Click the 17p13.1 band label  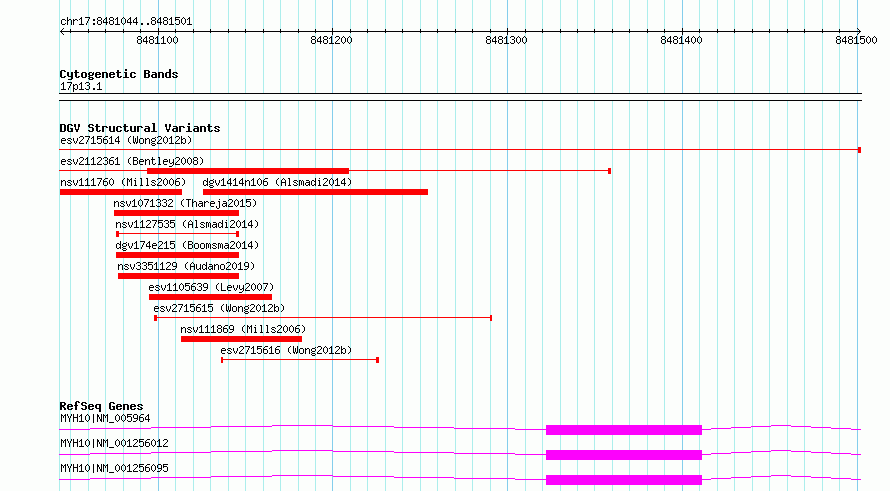click(81, 86)
